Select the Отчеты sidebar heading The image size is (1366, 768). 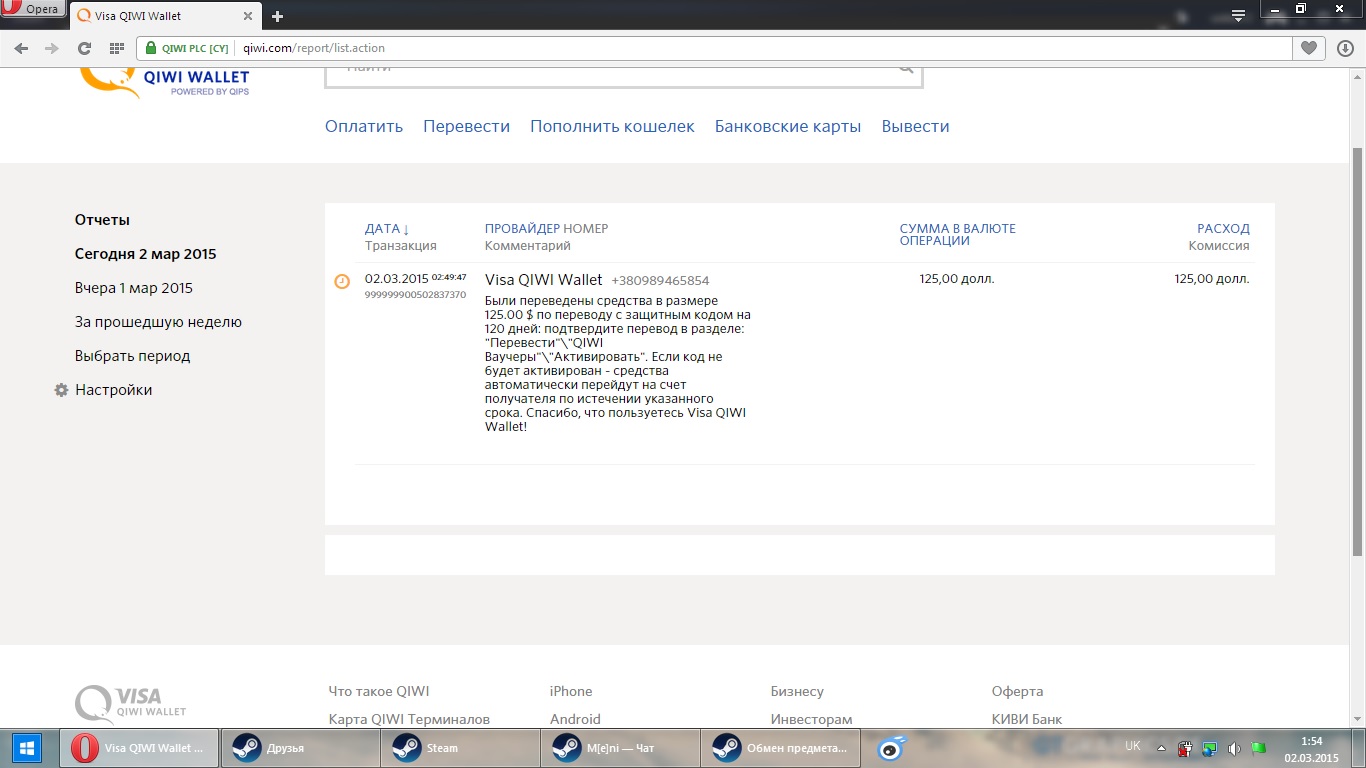click(x=102, y=220)
